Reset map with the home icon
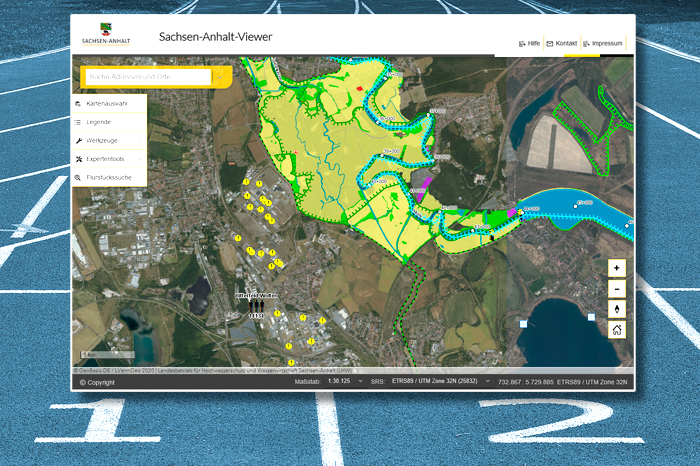This screenshot has height=466, width=700. 617,329
